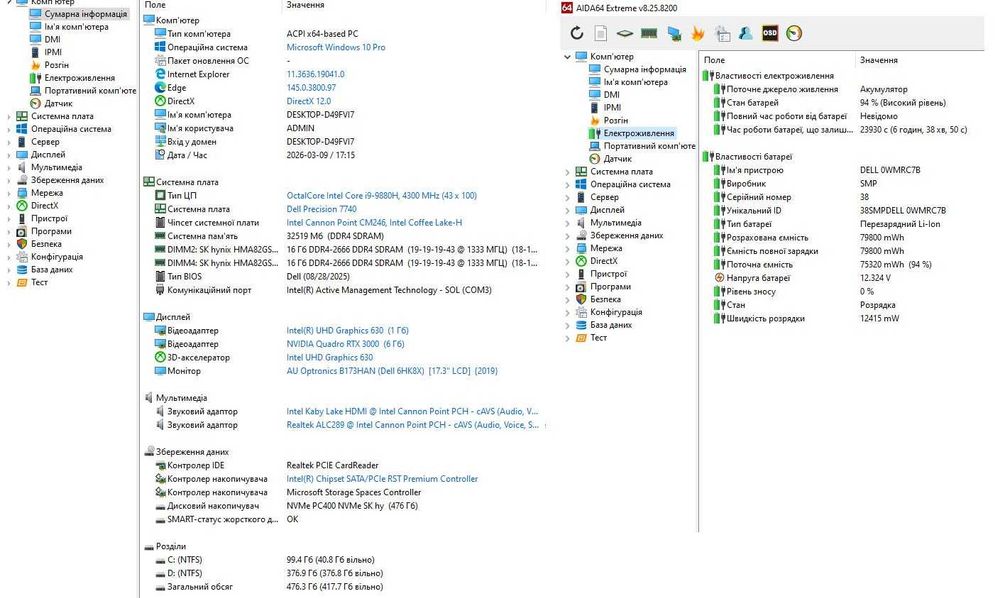Click the Edge browser icon in the summary list
Viewport: 1000px width, 598px height.
coord(160,87)
